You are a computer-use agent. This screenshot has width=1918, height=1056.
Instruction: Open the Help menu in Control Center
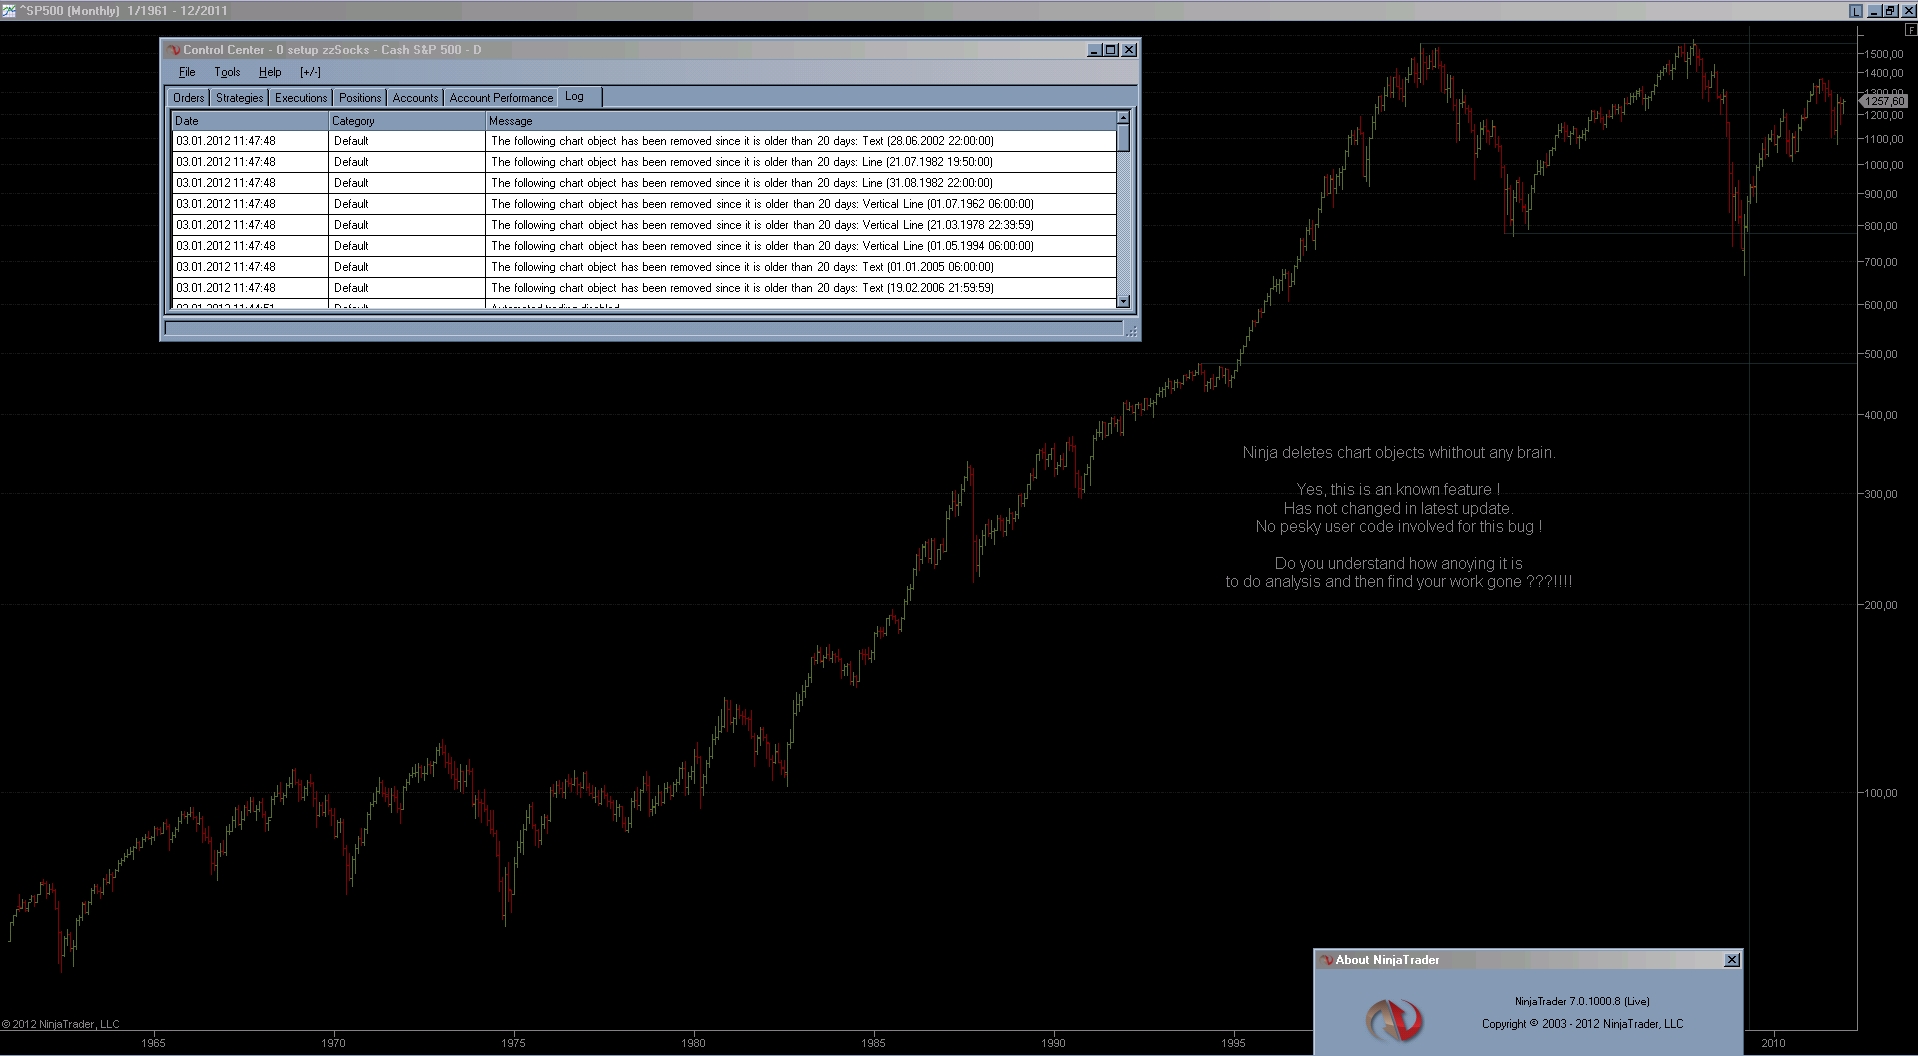pyautogui.click(x=270, y=72)
